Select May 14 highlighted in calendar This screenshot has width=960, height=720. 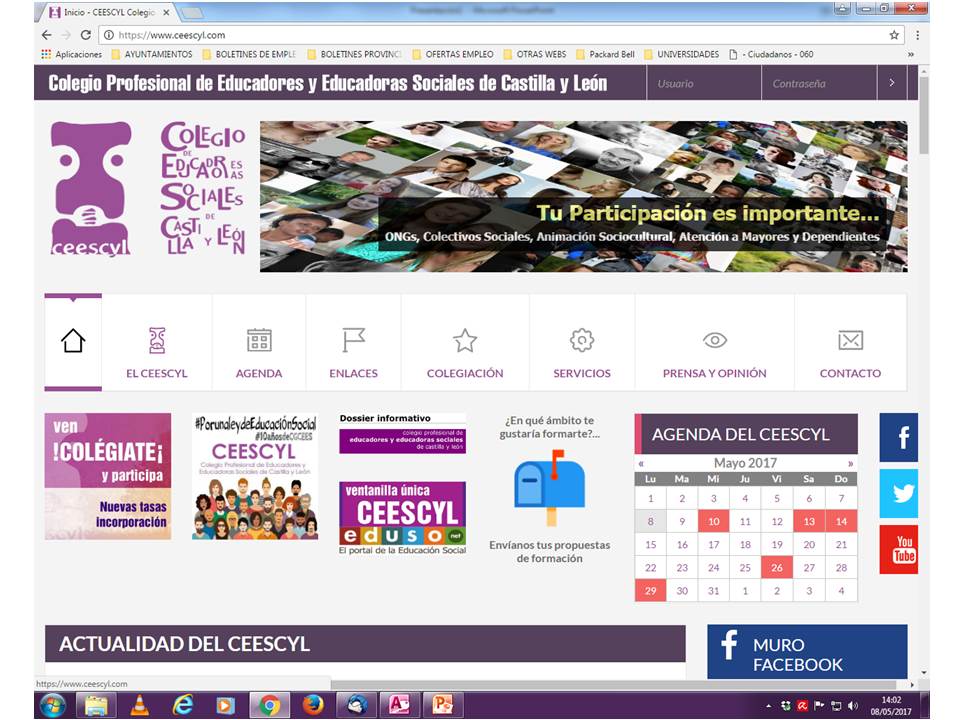841,522
